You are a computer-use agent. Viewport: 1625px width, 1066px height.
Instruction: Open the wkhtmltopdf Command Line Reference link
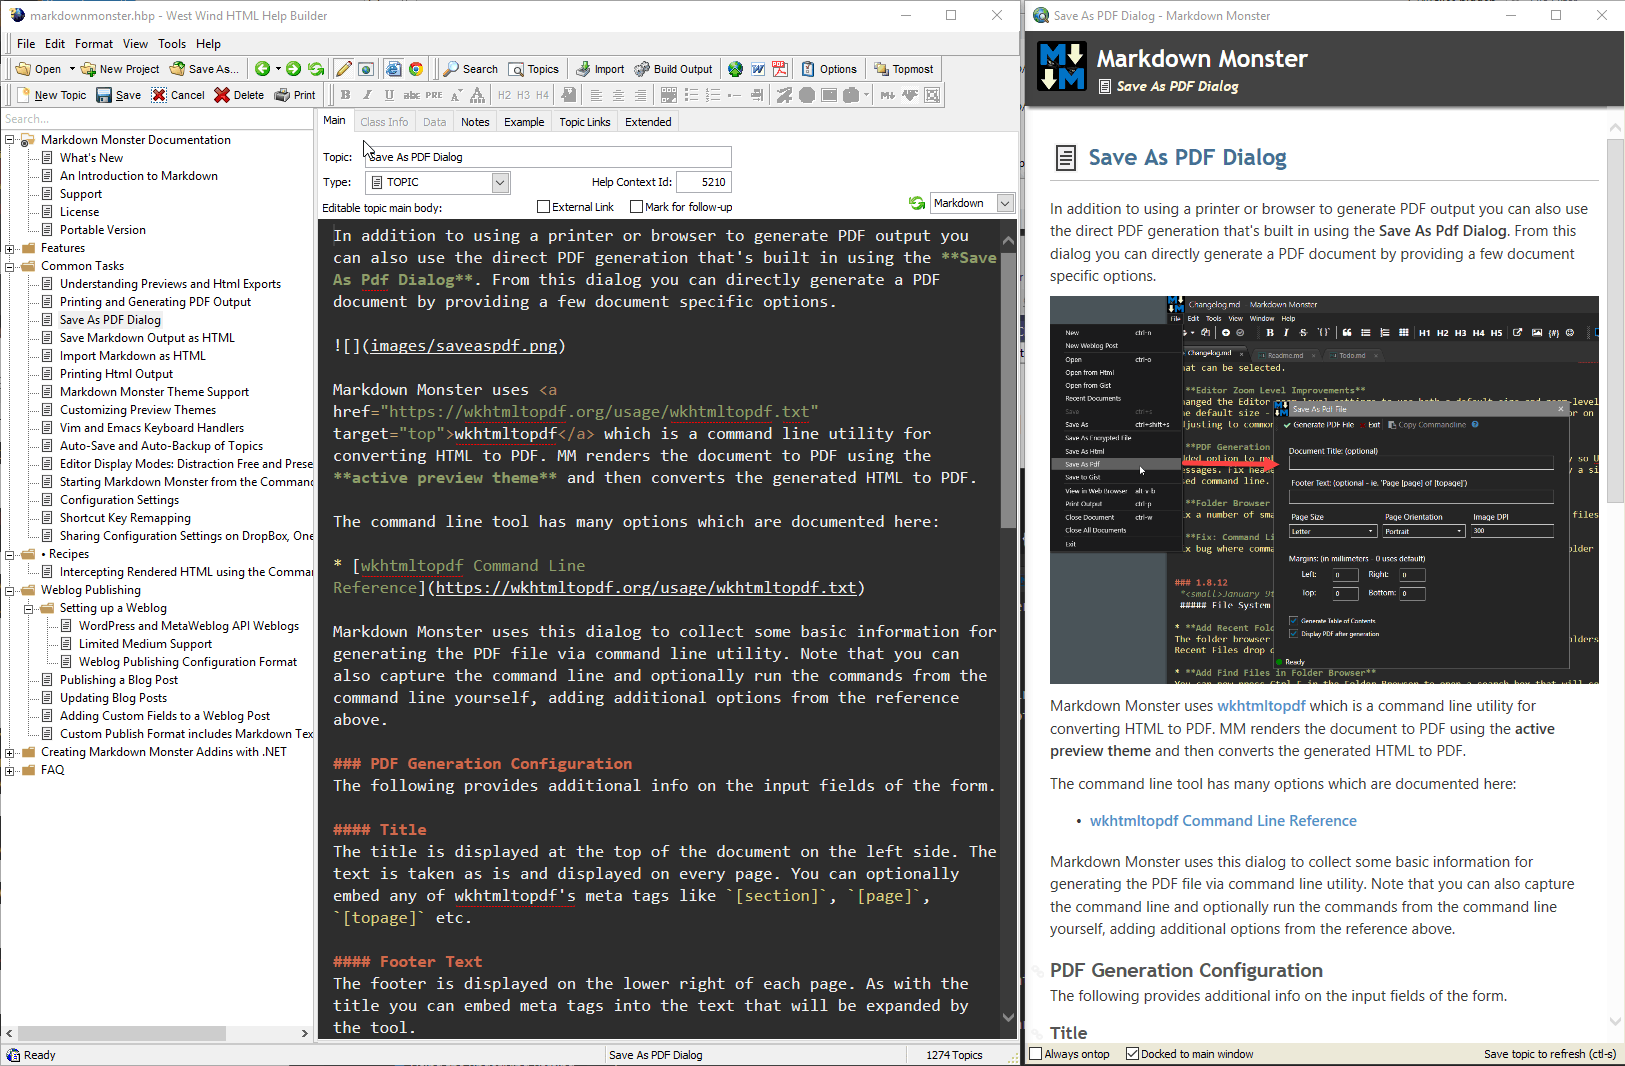1222,821
